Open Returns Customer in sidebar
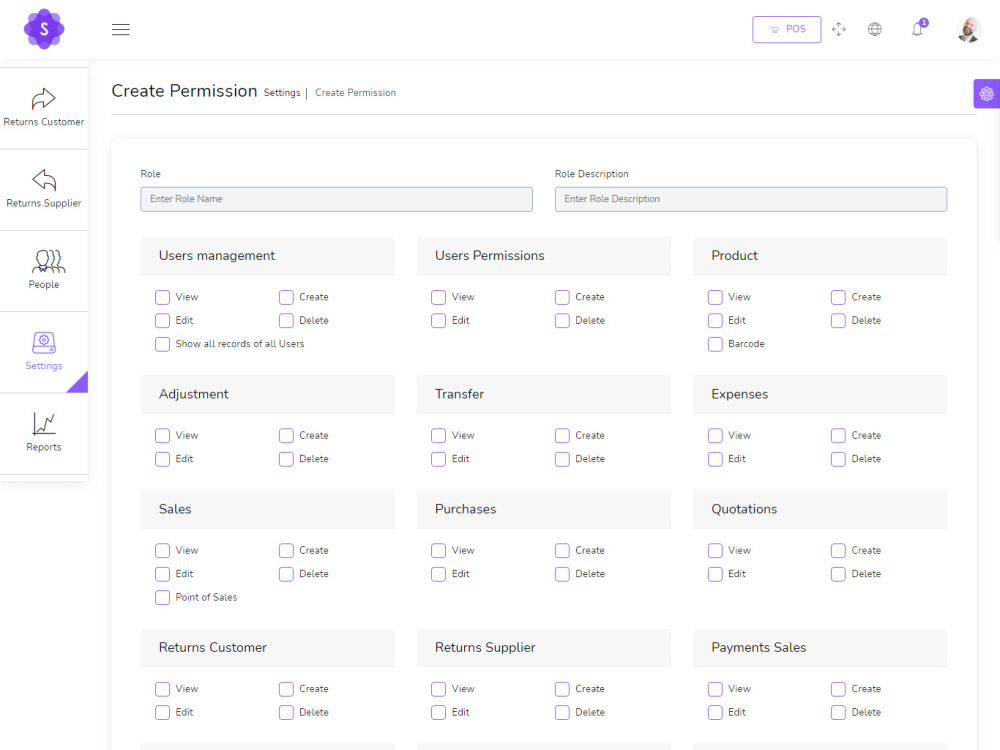This screenshot has height=750, width=1000. click(44, 108)
